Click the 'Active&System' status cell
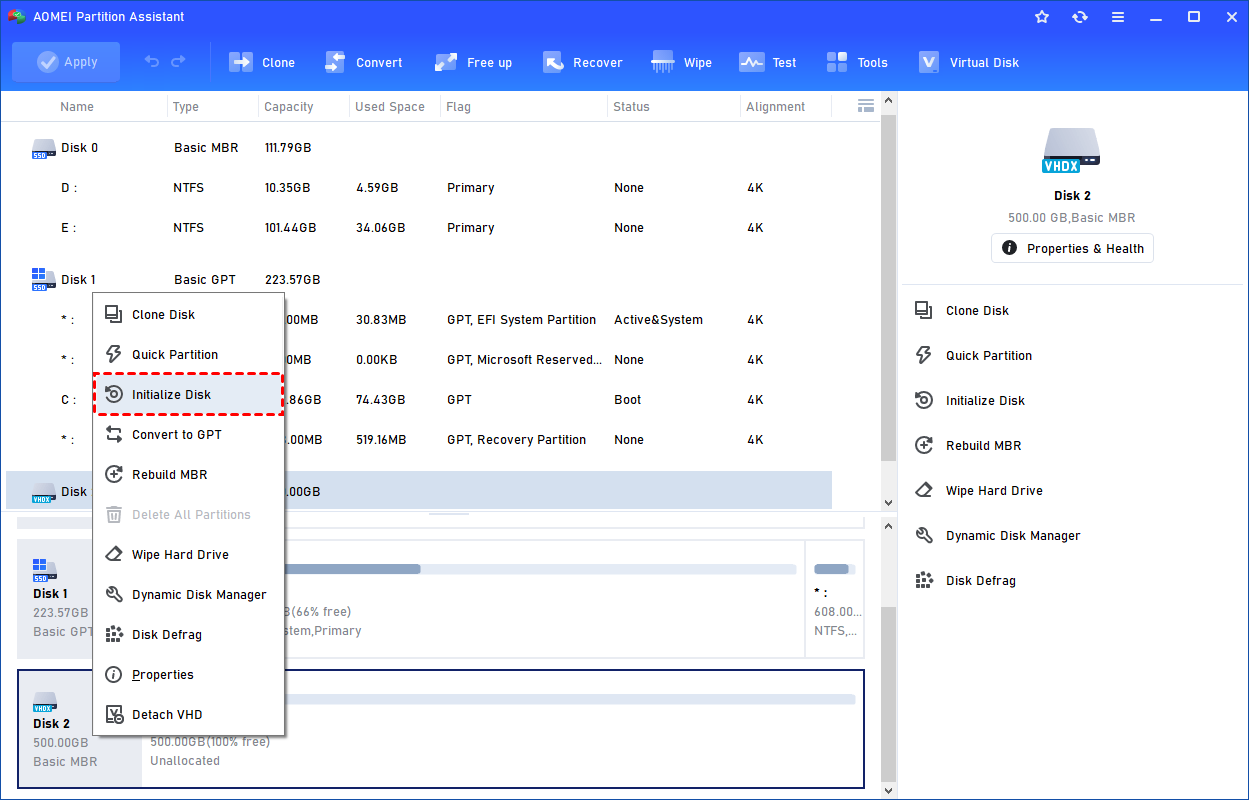The width and height of the screenshot is (1249, 800). point(658,320)
